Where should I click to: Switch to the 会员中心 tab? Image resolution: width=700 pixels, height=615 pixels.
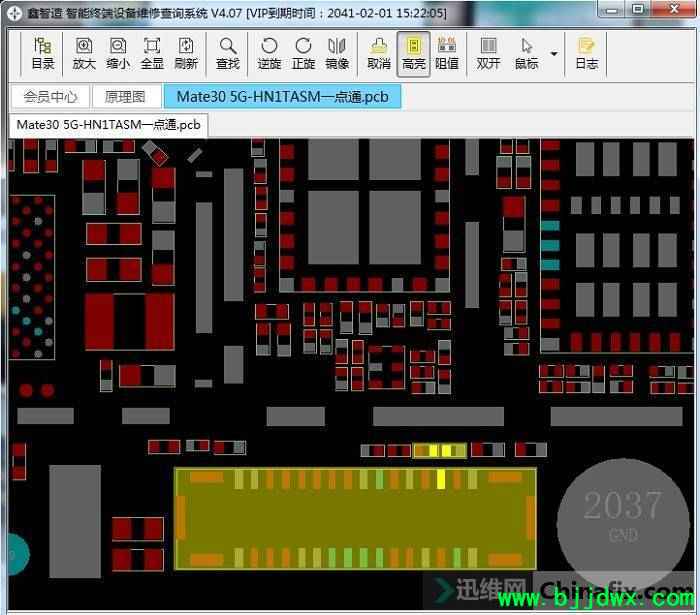50,96
